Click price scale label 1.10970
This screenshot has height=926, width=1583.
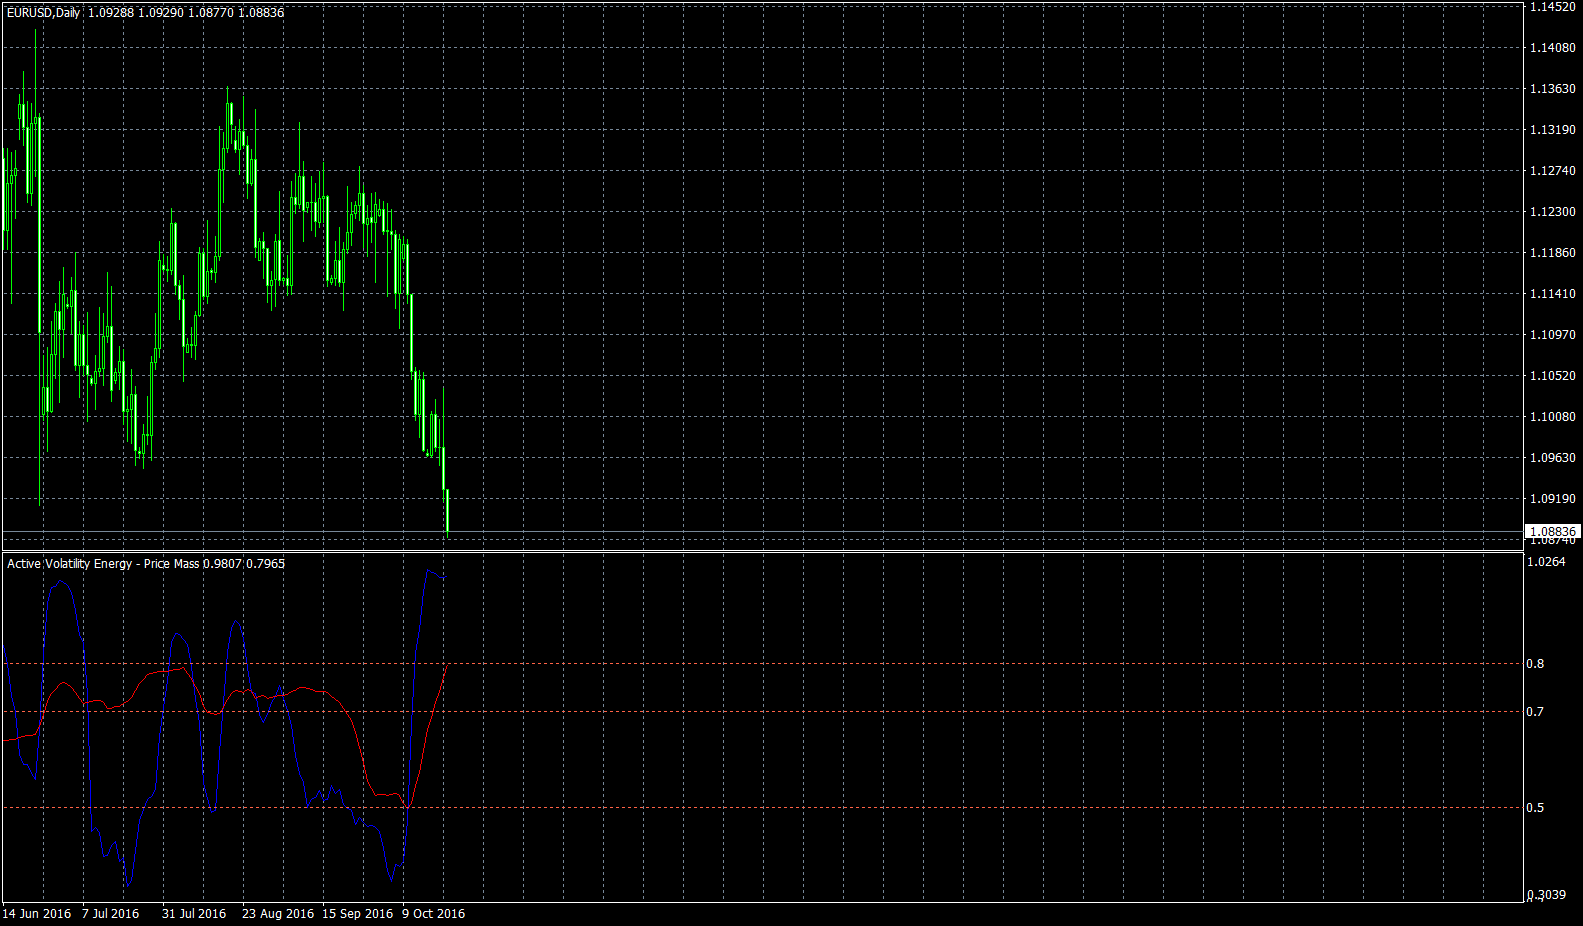tap(1552, 335)
